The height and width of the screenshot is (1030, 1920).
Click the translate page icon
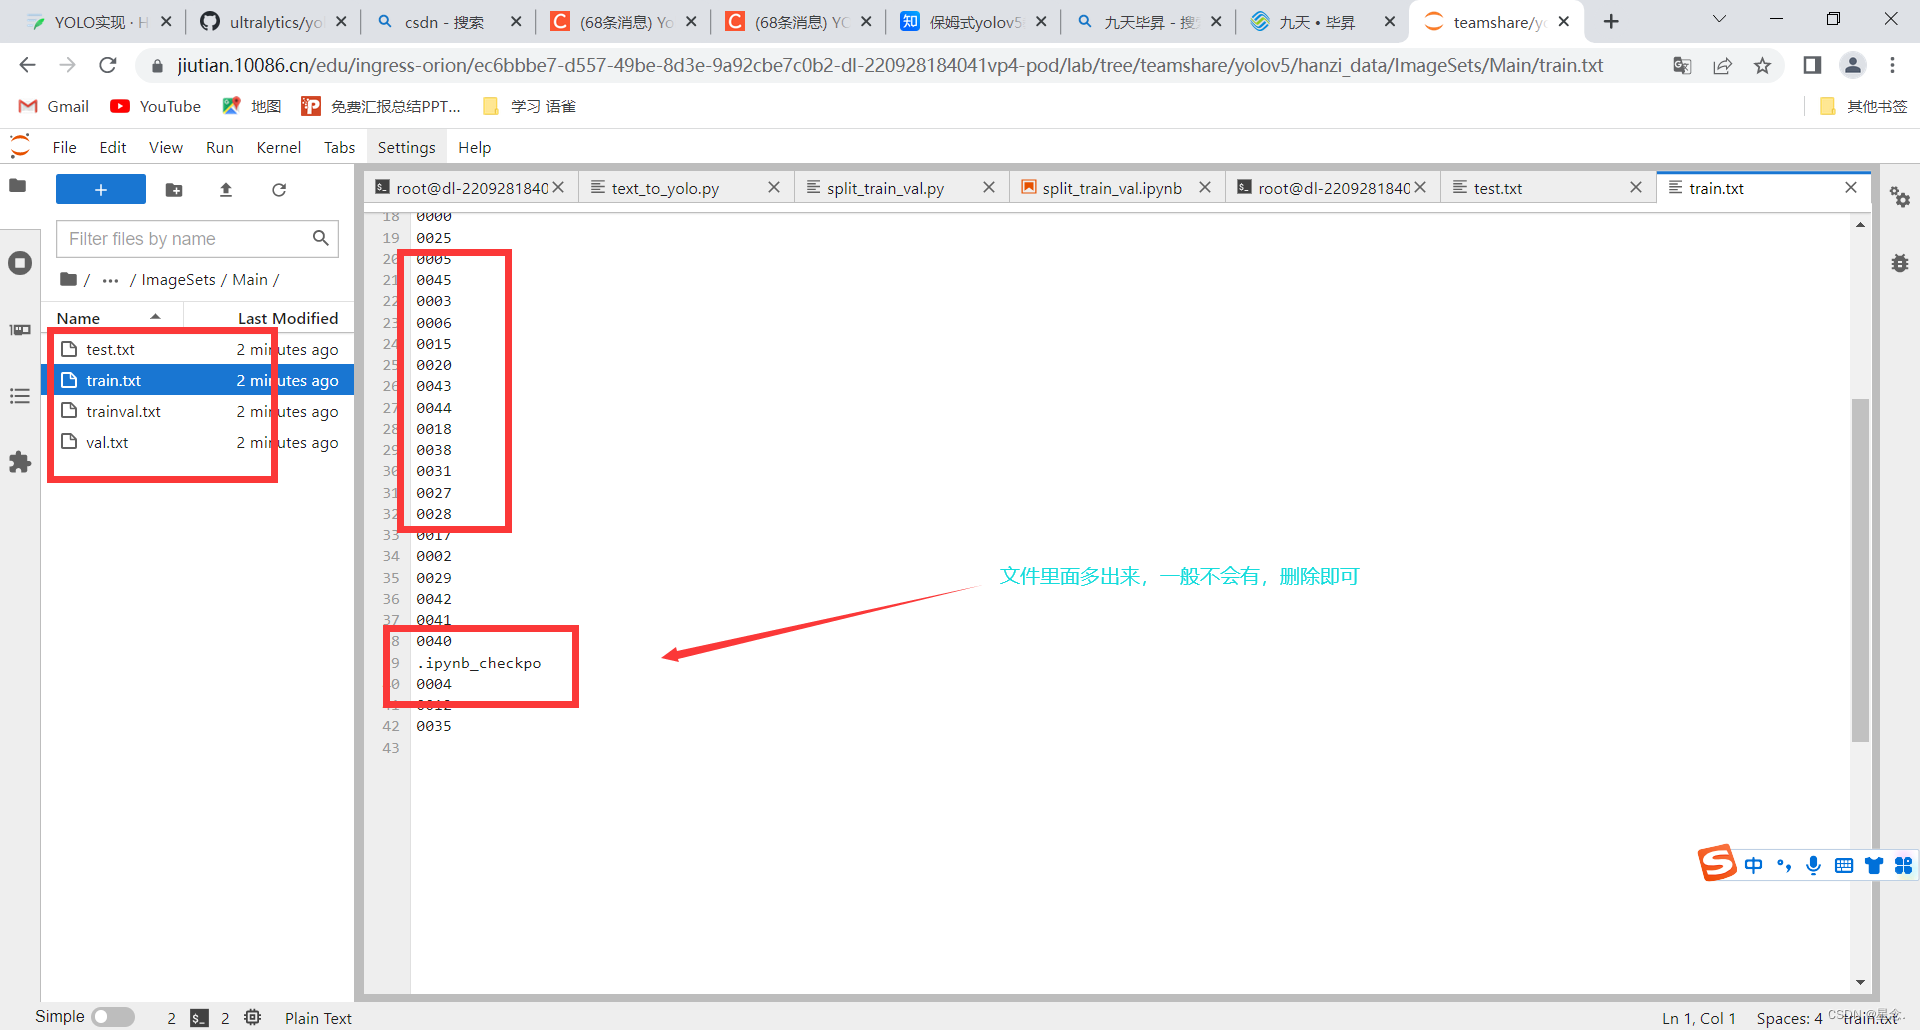coord(1682,65)
